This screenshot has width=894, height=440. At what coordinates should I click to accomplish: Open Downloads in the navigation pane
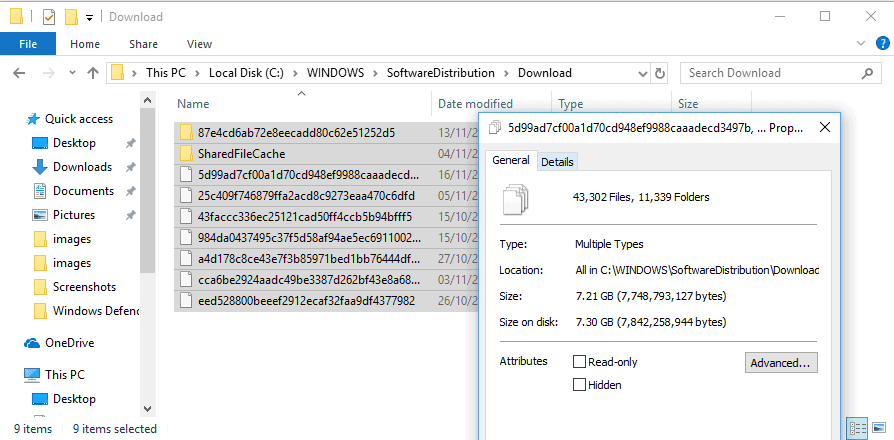82,166
